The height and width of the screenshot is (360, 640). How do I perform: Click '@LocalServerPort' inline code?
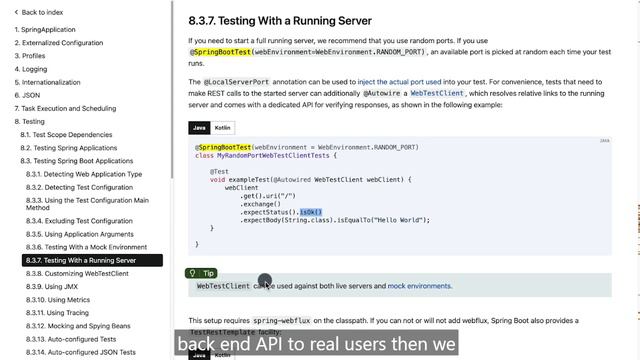[236, 82]
